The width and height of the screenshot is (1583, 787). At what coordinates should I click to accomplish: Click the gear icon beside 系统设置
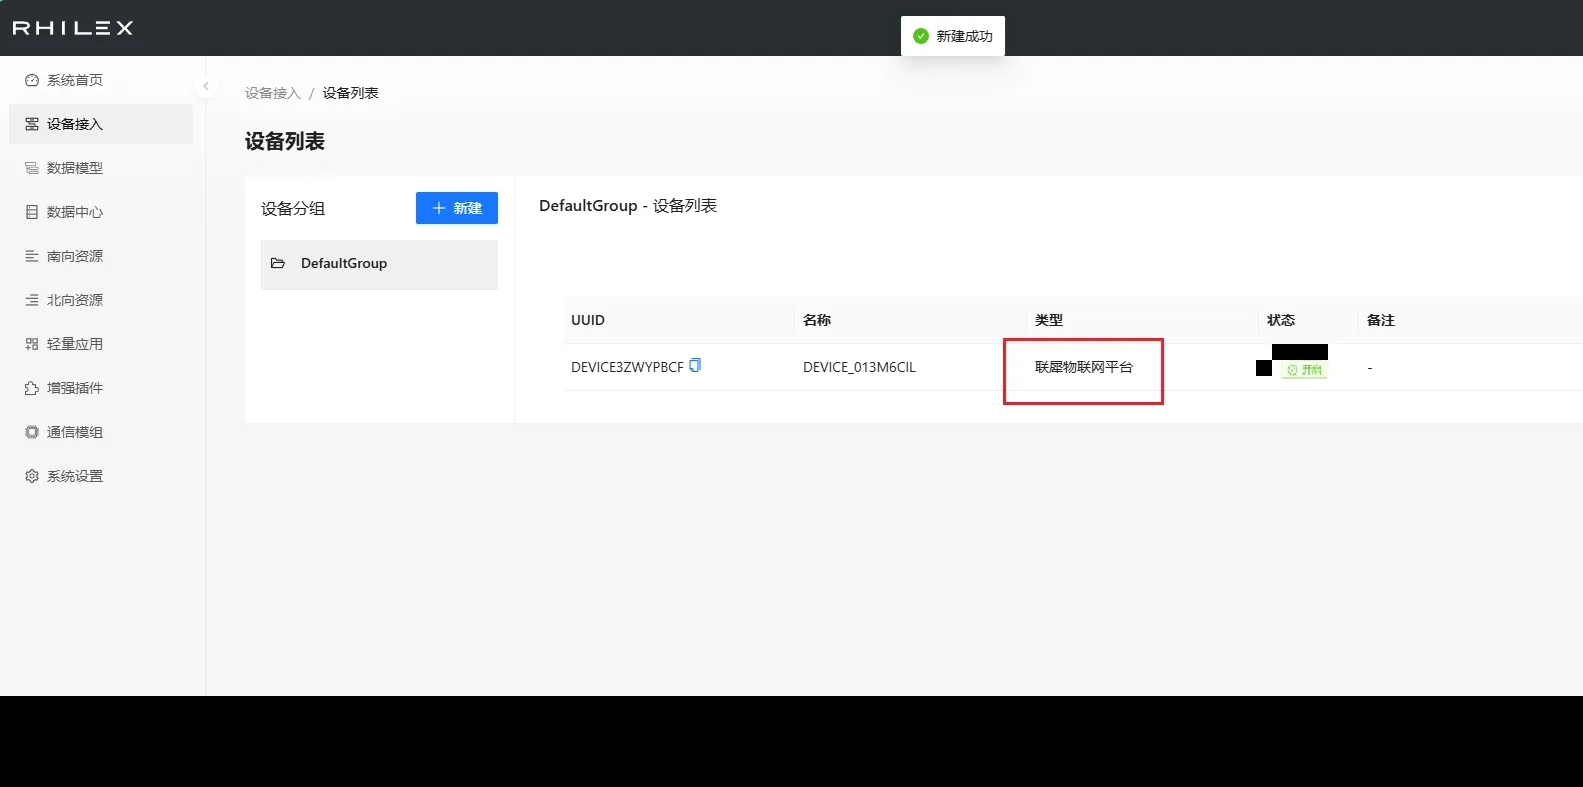tap(32, 476)
